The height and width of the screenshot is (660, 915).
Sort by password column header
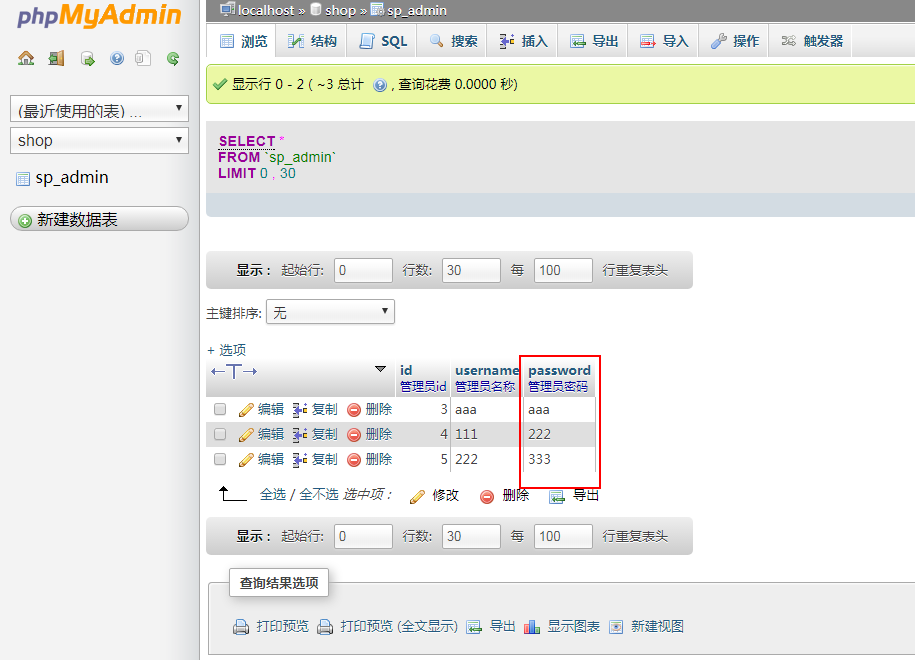(559, 370)
